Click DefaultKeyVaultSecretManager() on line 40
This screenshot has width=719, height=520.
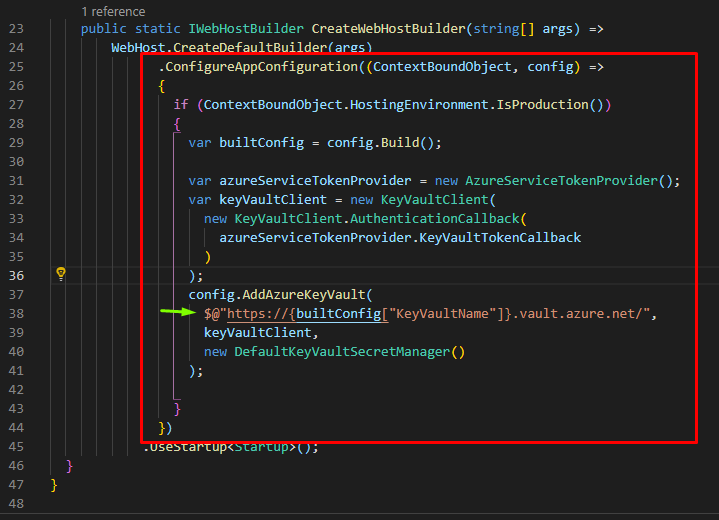click(349, 352)
